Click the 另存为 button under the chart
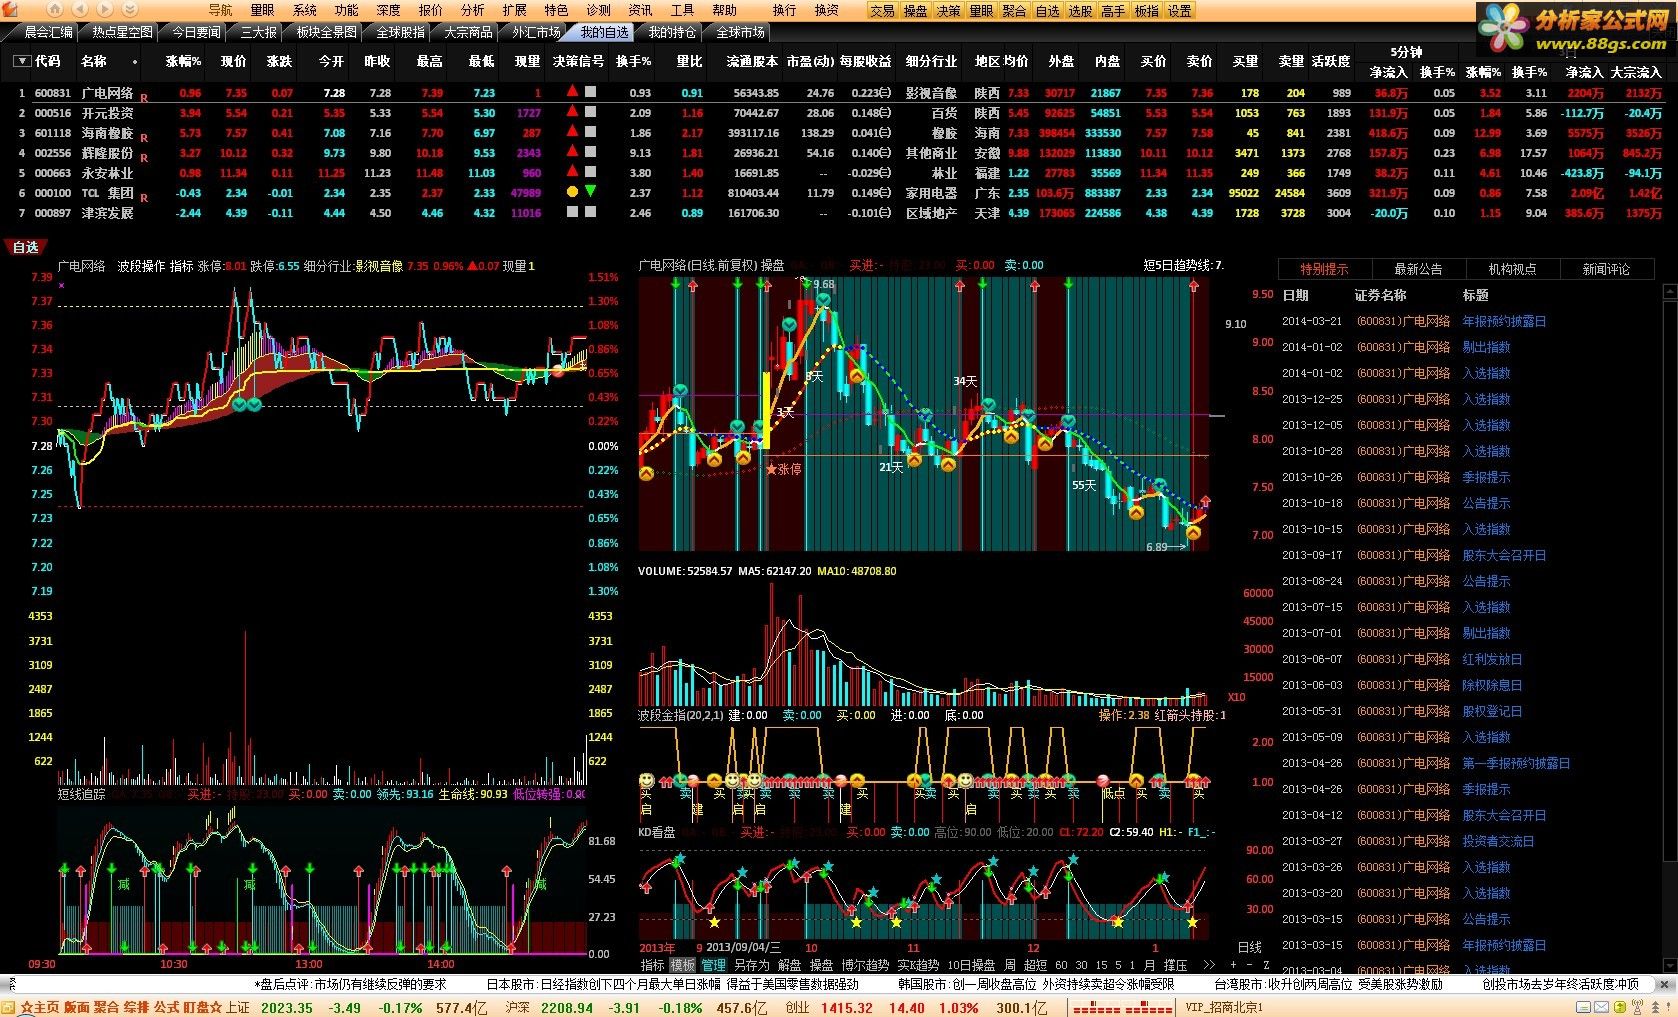The width and height of the screenshot is (1678, 1017). click(752, 965)
